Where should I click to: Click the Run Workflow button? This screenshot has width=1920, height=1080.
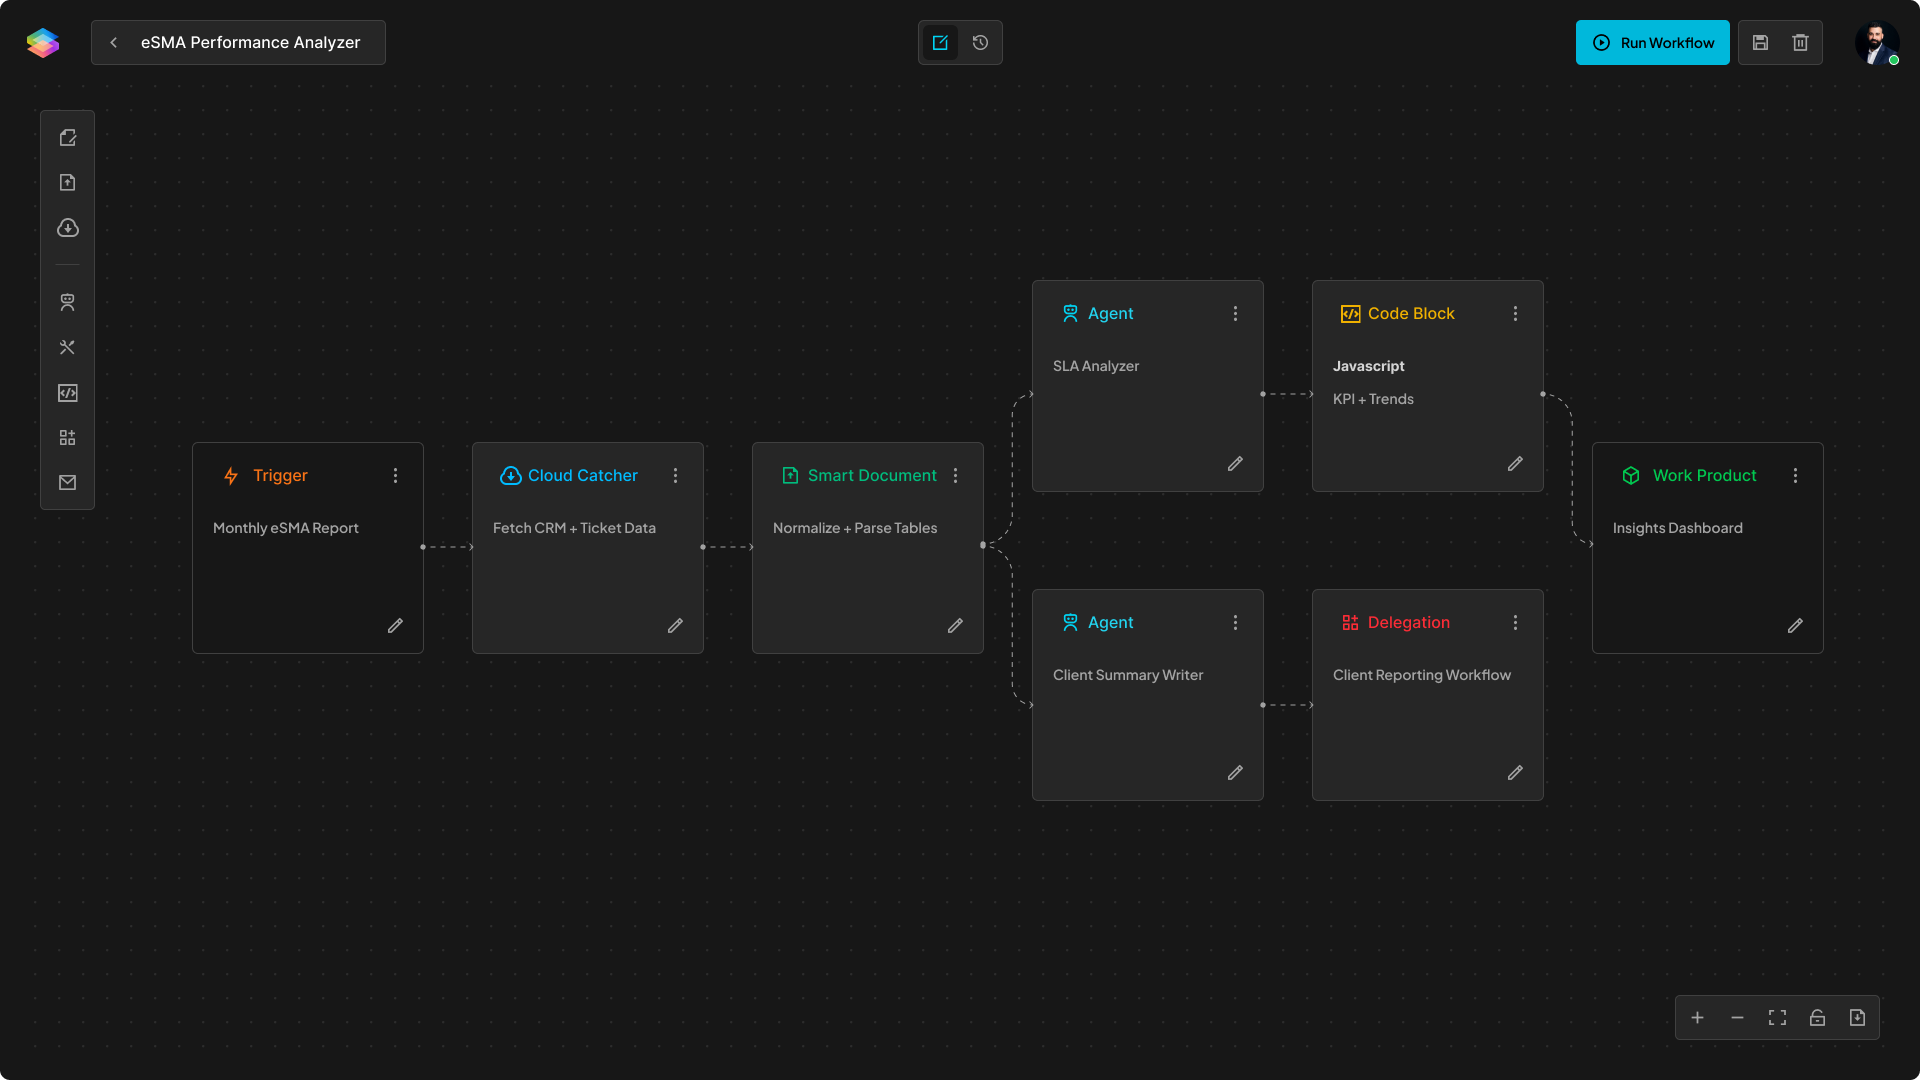coord(1652,43)
